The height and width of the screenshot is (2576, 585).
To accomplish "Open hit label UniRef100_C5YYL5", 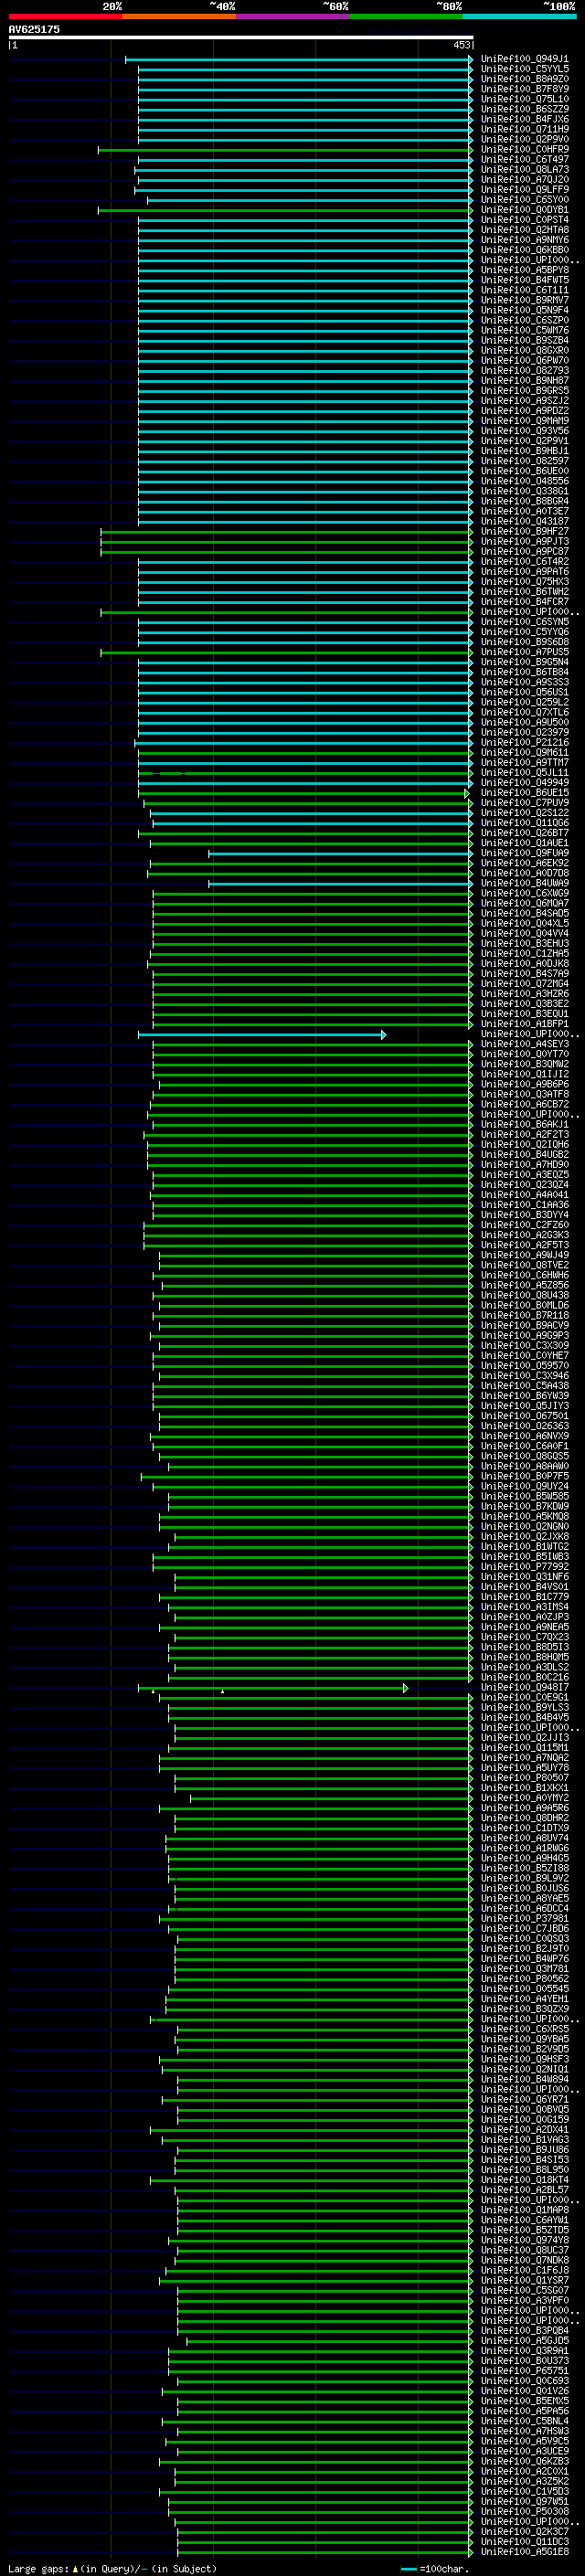I will pyautogui.click(x=525, y=69).
